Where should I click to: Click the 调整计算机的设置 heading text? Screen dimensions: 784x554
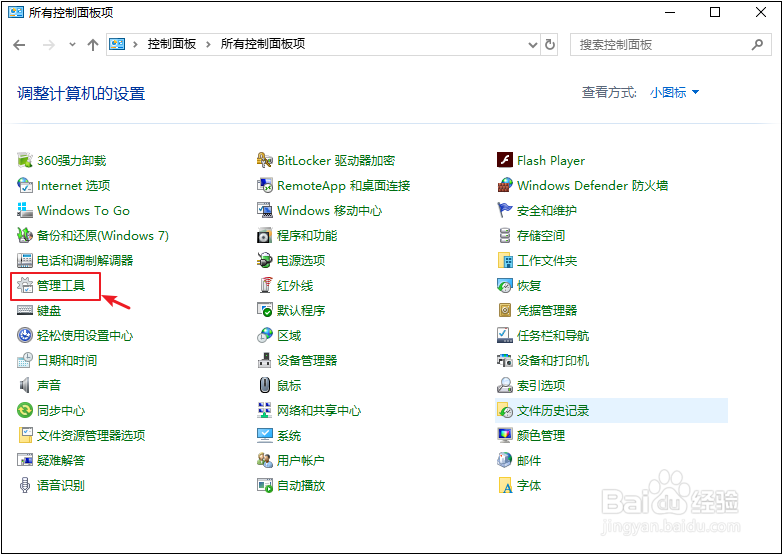81,94
